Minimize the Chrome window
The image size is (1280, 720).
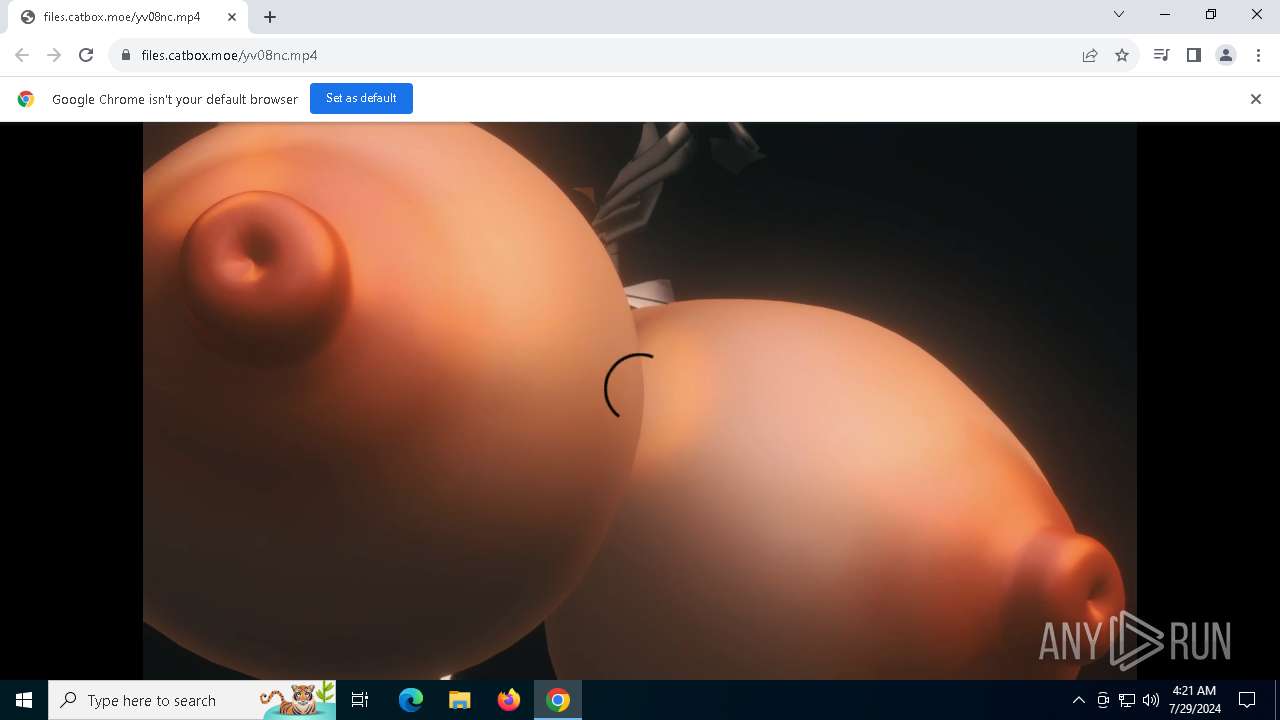pos(1165,14)
